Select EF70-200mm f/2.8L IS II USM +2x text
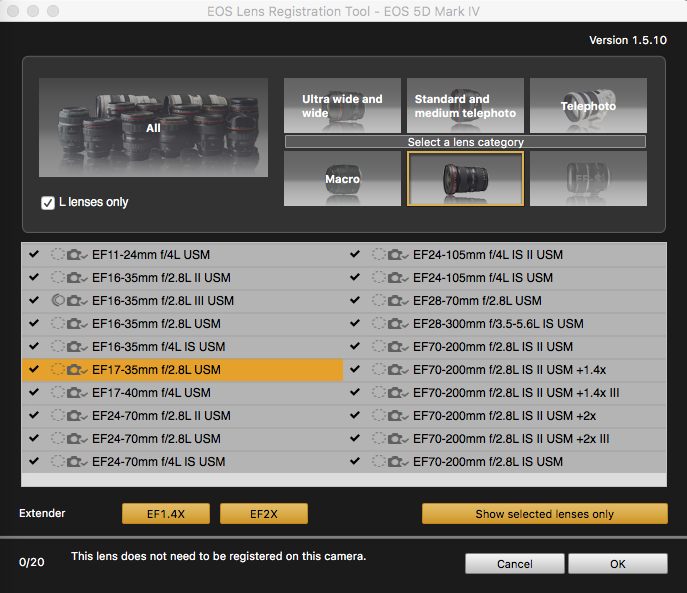 tap(505, 416)
